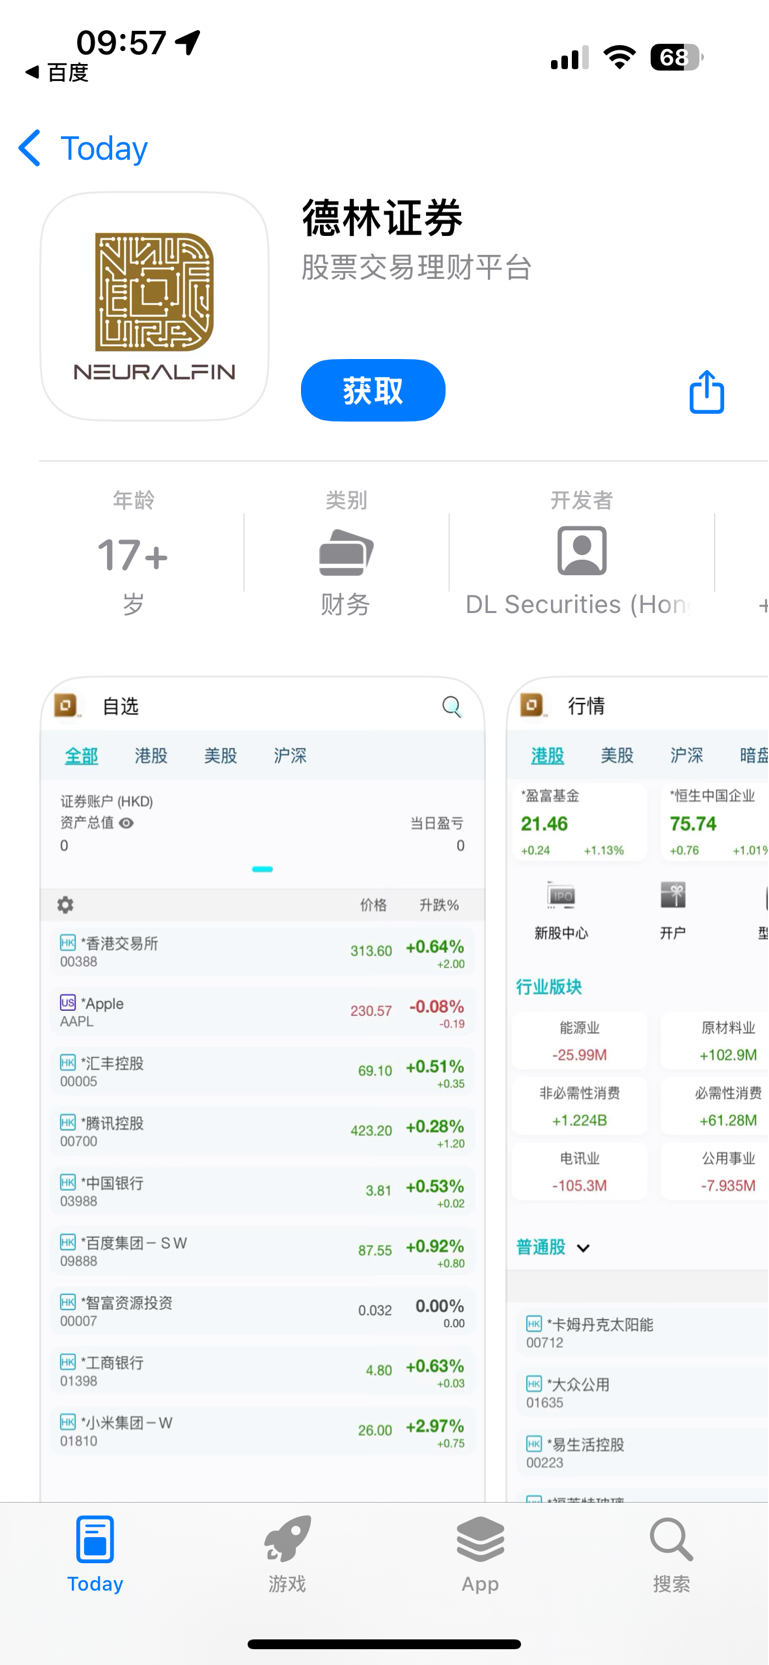Tap the cyan page indicator under account summary
This screenshot has width=769, height=1665.
[263, 869]
